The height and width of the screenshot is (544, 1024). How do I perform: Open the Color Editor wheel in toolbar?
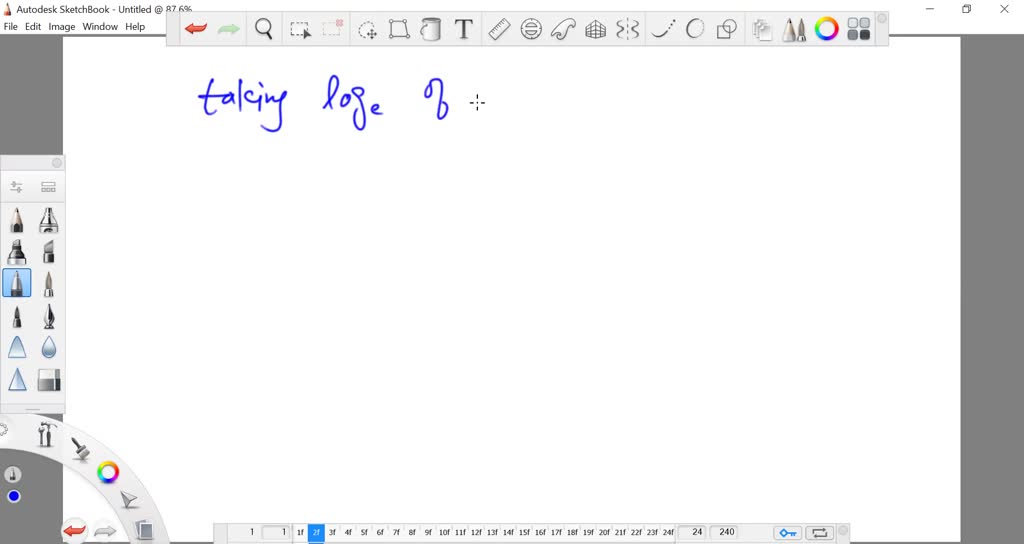tap(826, 29)
